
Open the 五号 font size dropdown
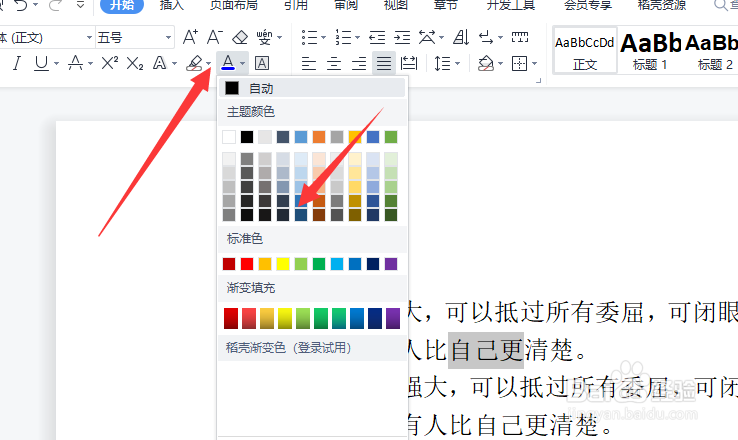tap(168, 38)
